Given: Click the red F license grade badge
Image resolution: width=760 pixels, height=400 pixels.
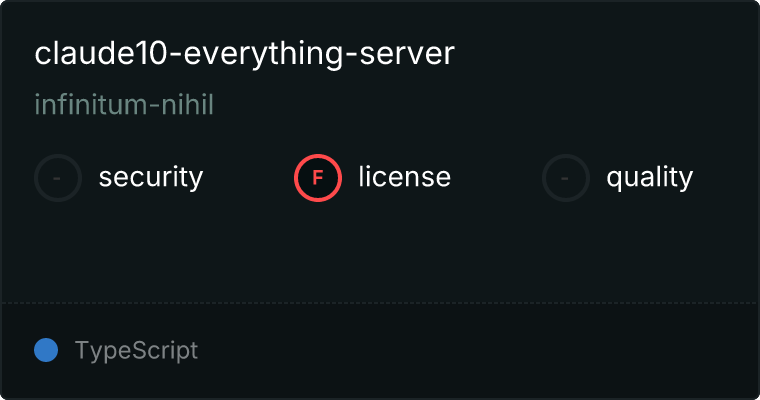Looking at the screenshot, I should 318,178.
